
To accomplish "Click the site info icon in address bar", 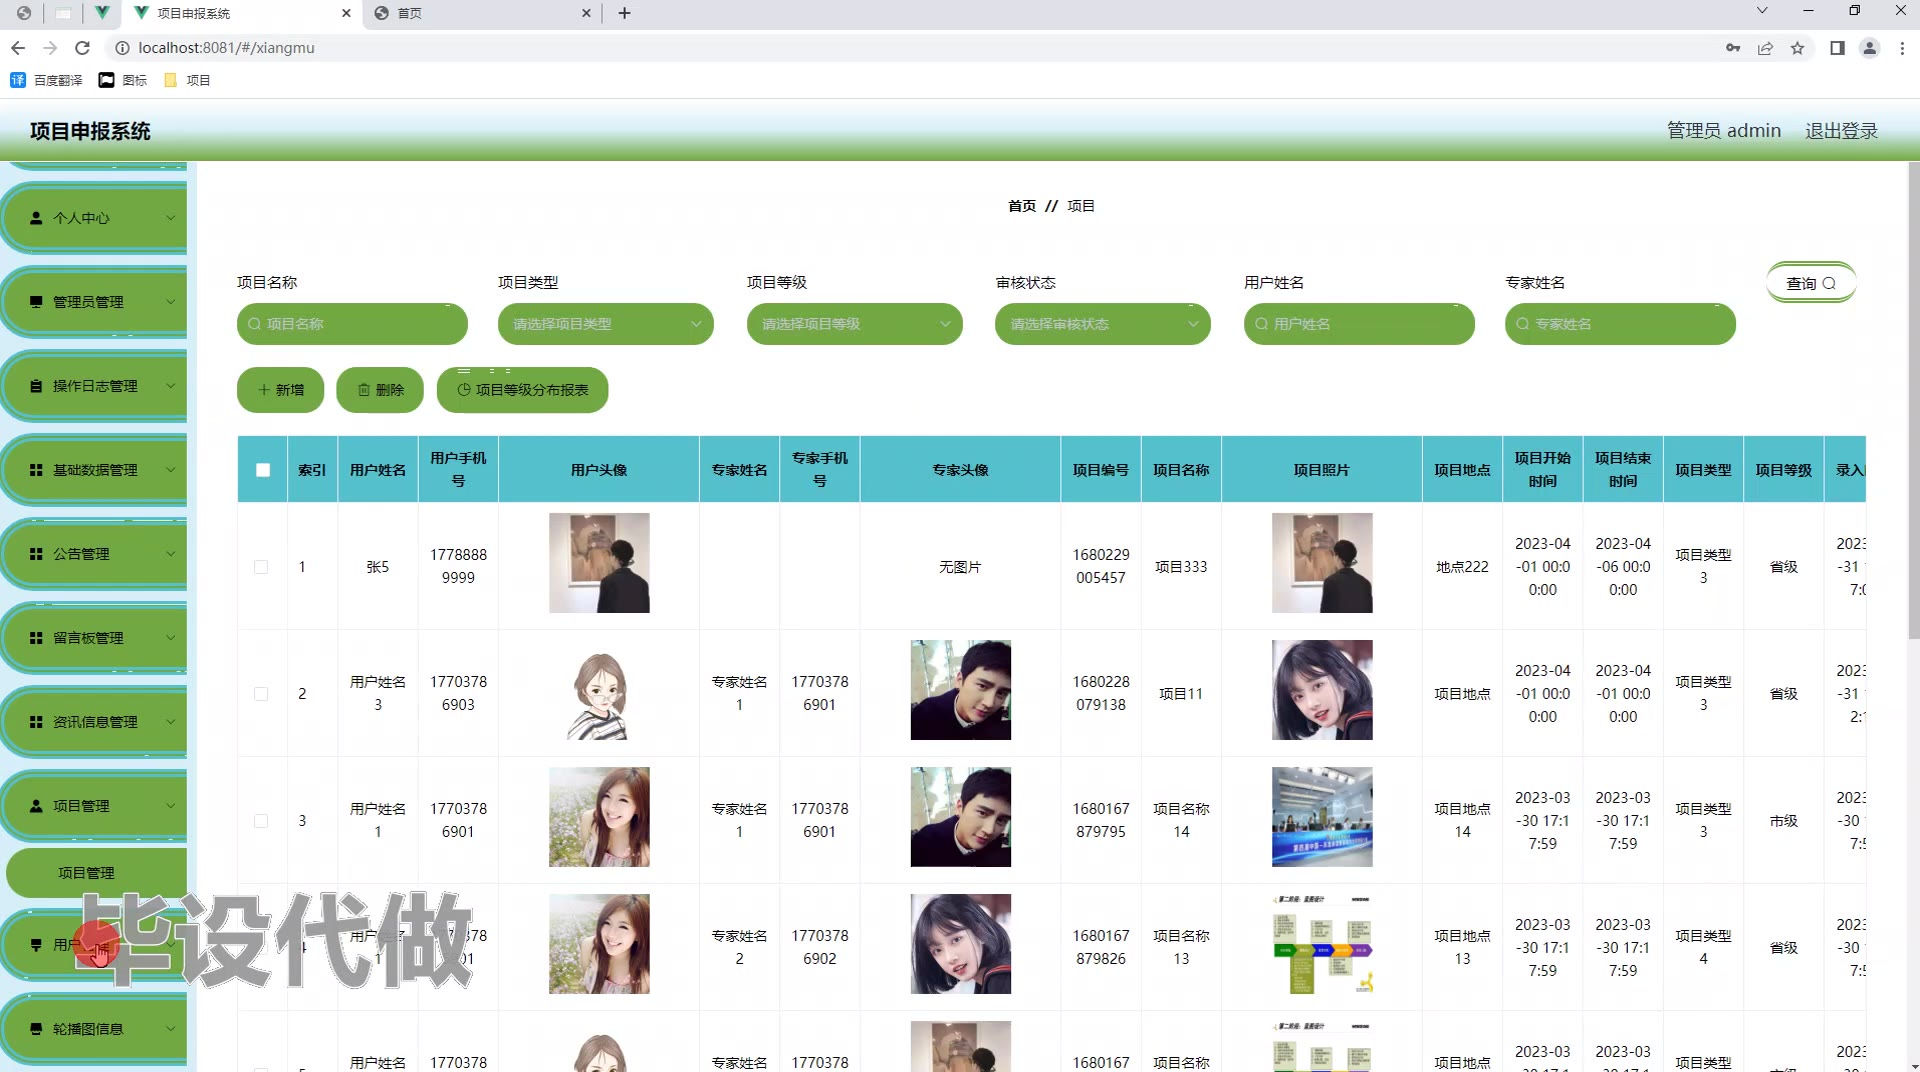I will point(121,48).
